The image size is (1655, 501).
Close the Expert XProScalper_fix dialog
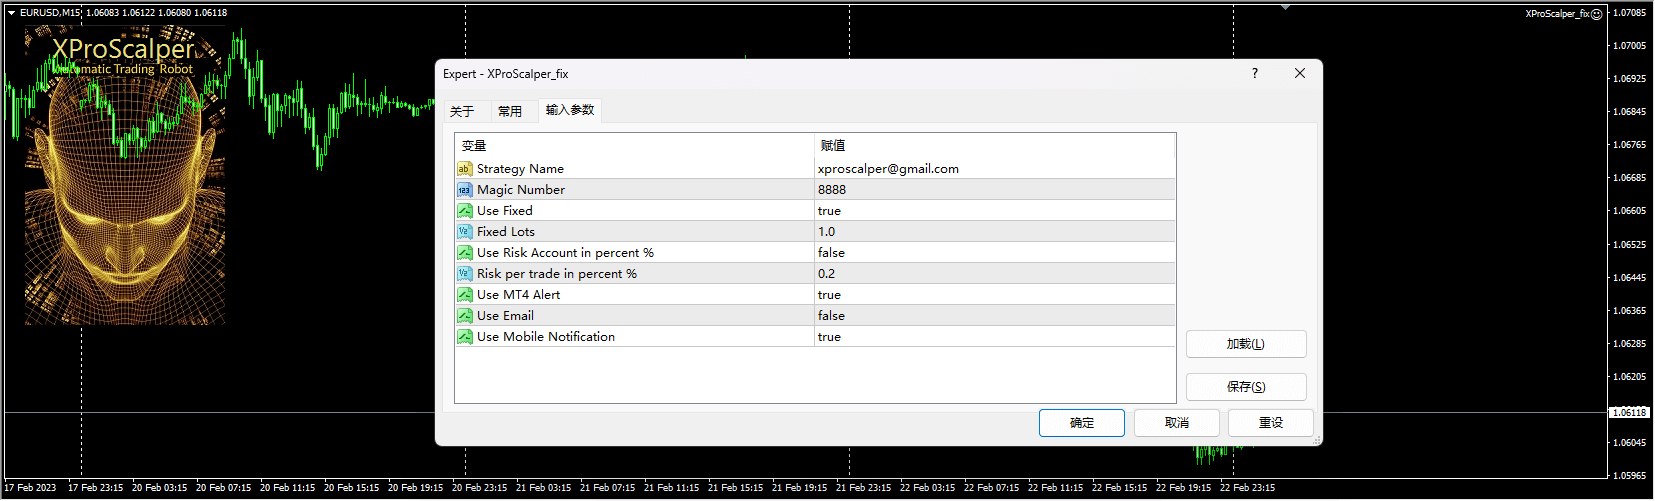coord(1300,73)
